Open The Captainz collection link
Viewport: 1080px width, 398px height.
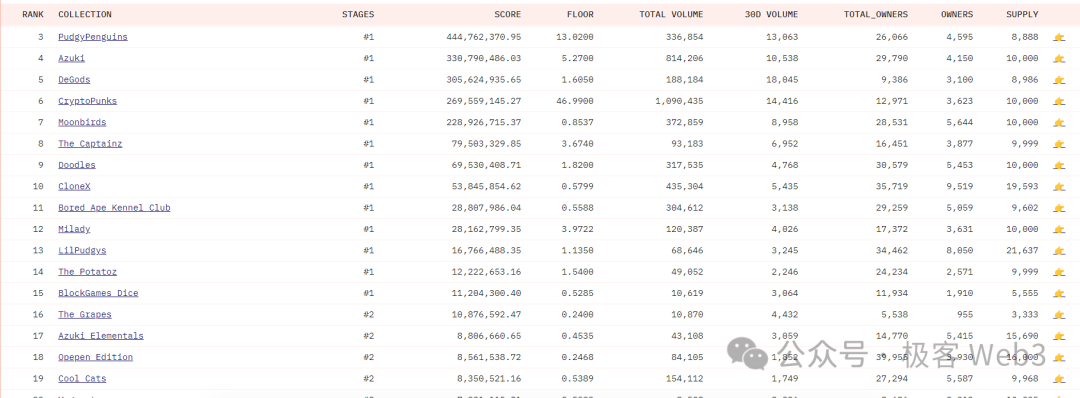pos(90,144)
